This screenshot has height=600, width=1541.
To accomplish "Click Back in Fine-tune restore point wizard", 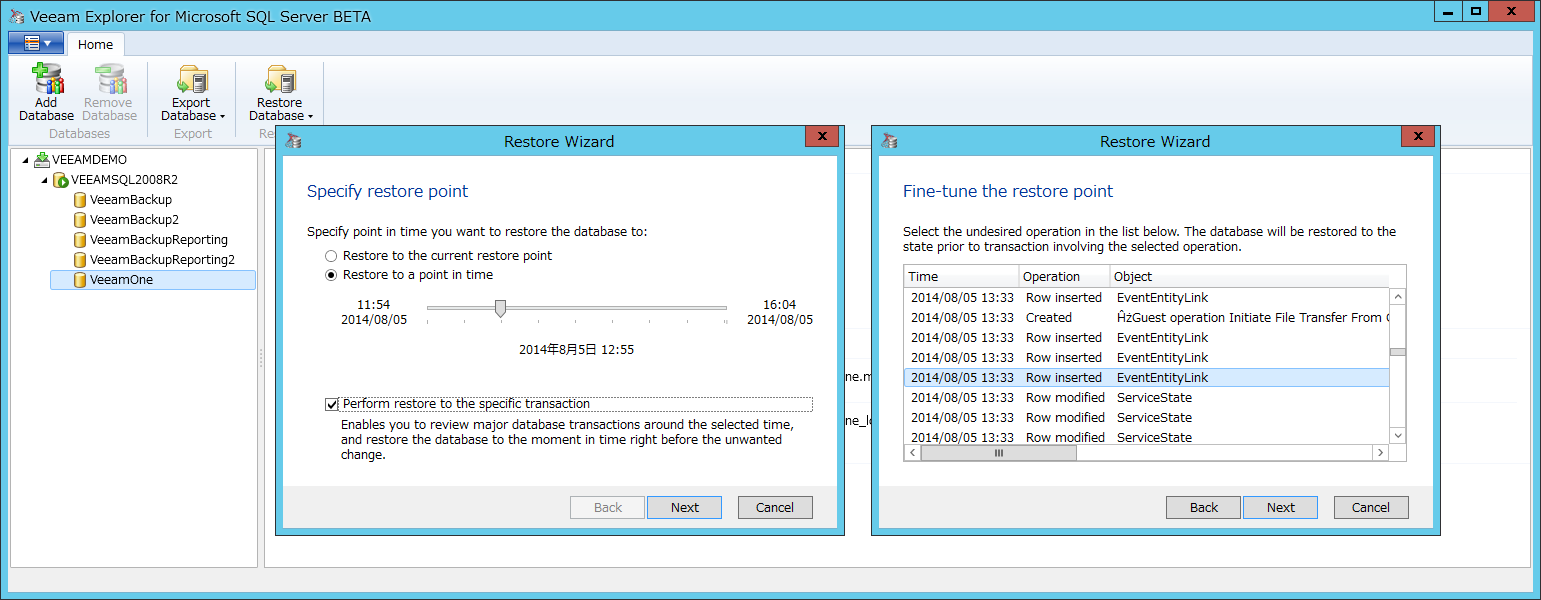I will (x=1204, y=507).
